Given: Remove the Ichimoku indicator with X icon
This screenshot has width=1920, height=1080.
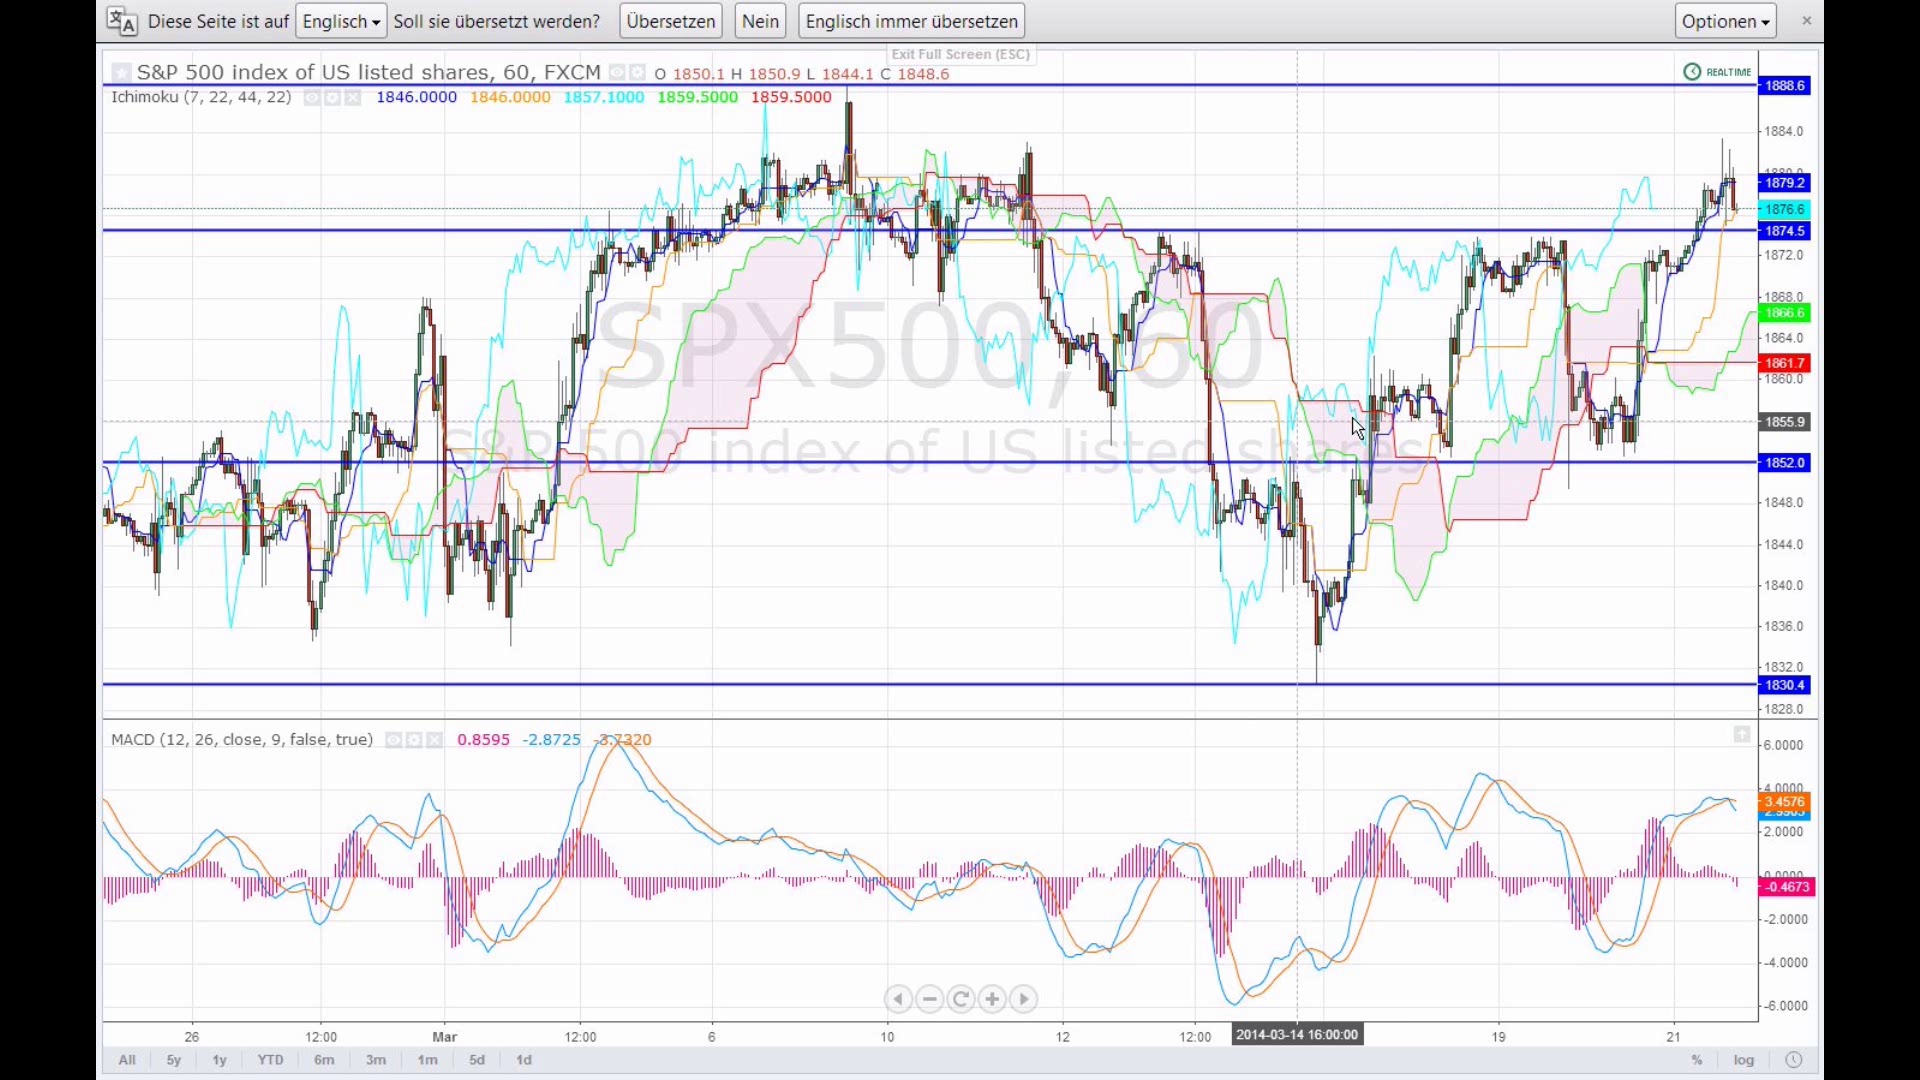Looking at the screenshot, I should 353,98.
